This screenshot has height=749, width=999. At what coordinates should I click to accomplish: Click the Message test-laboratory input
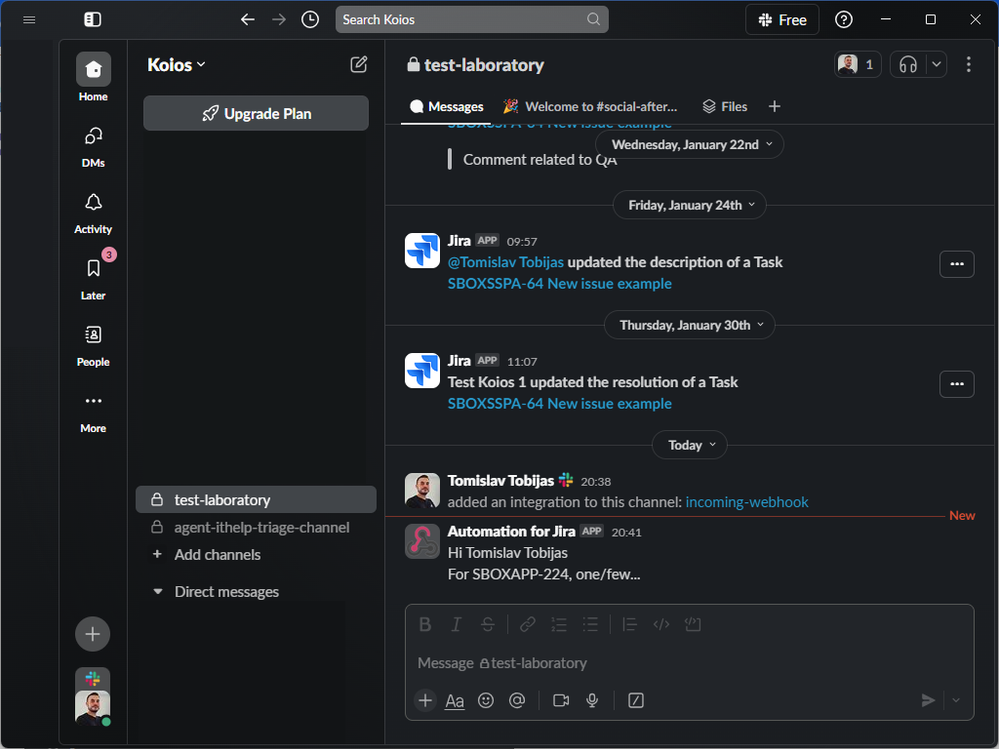click(689, 663)
